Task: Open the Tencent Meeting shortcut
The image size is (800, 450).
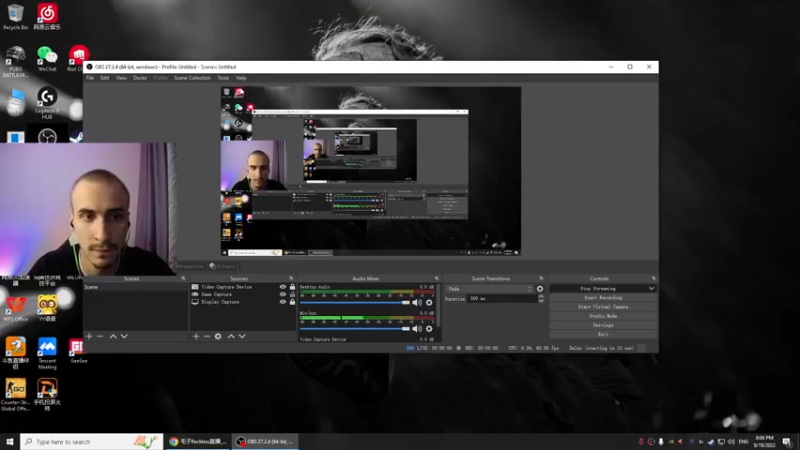Action: [47, 353]
